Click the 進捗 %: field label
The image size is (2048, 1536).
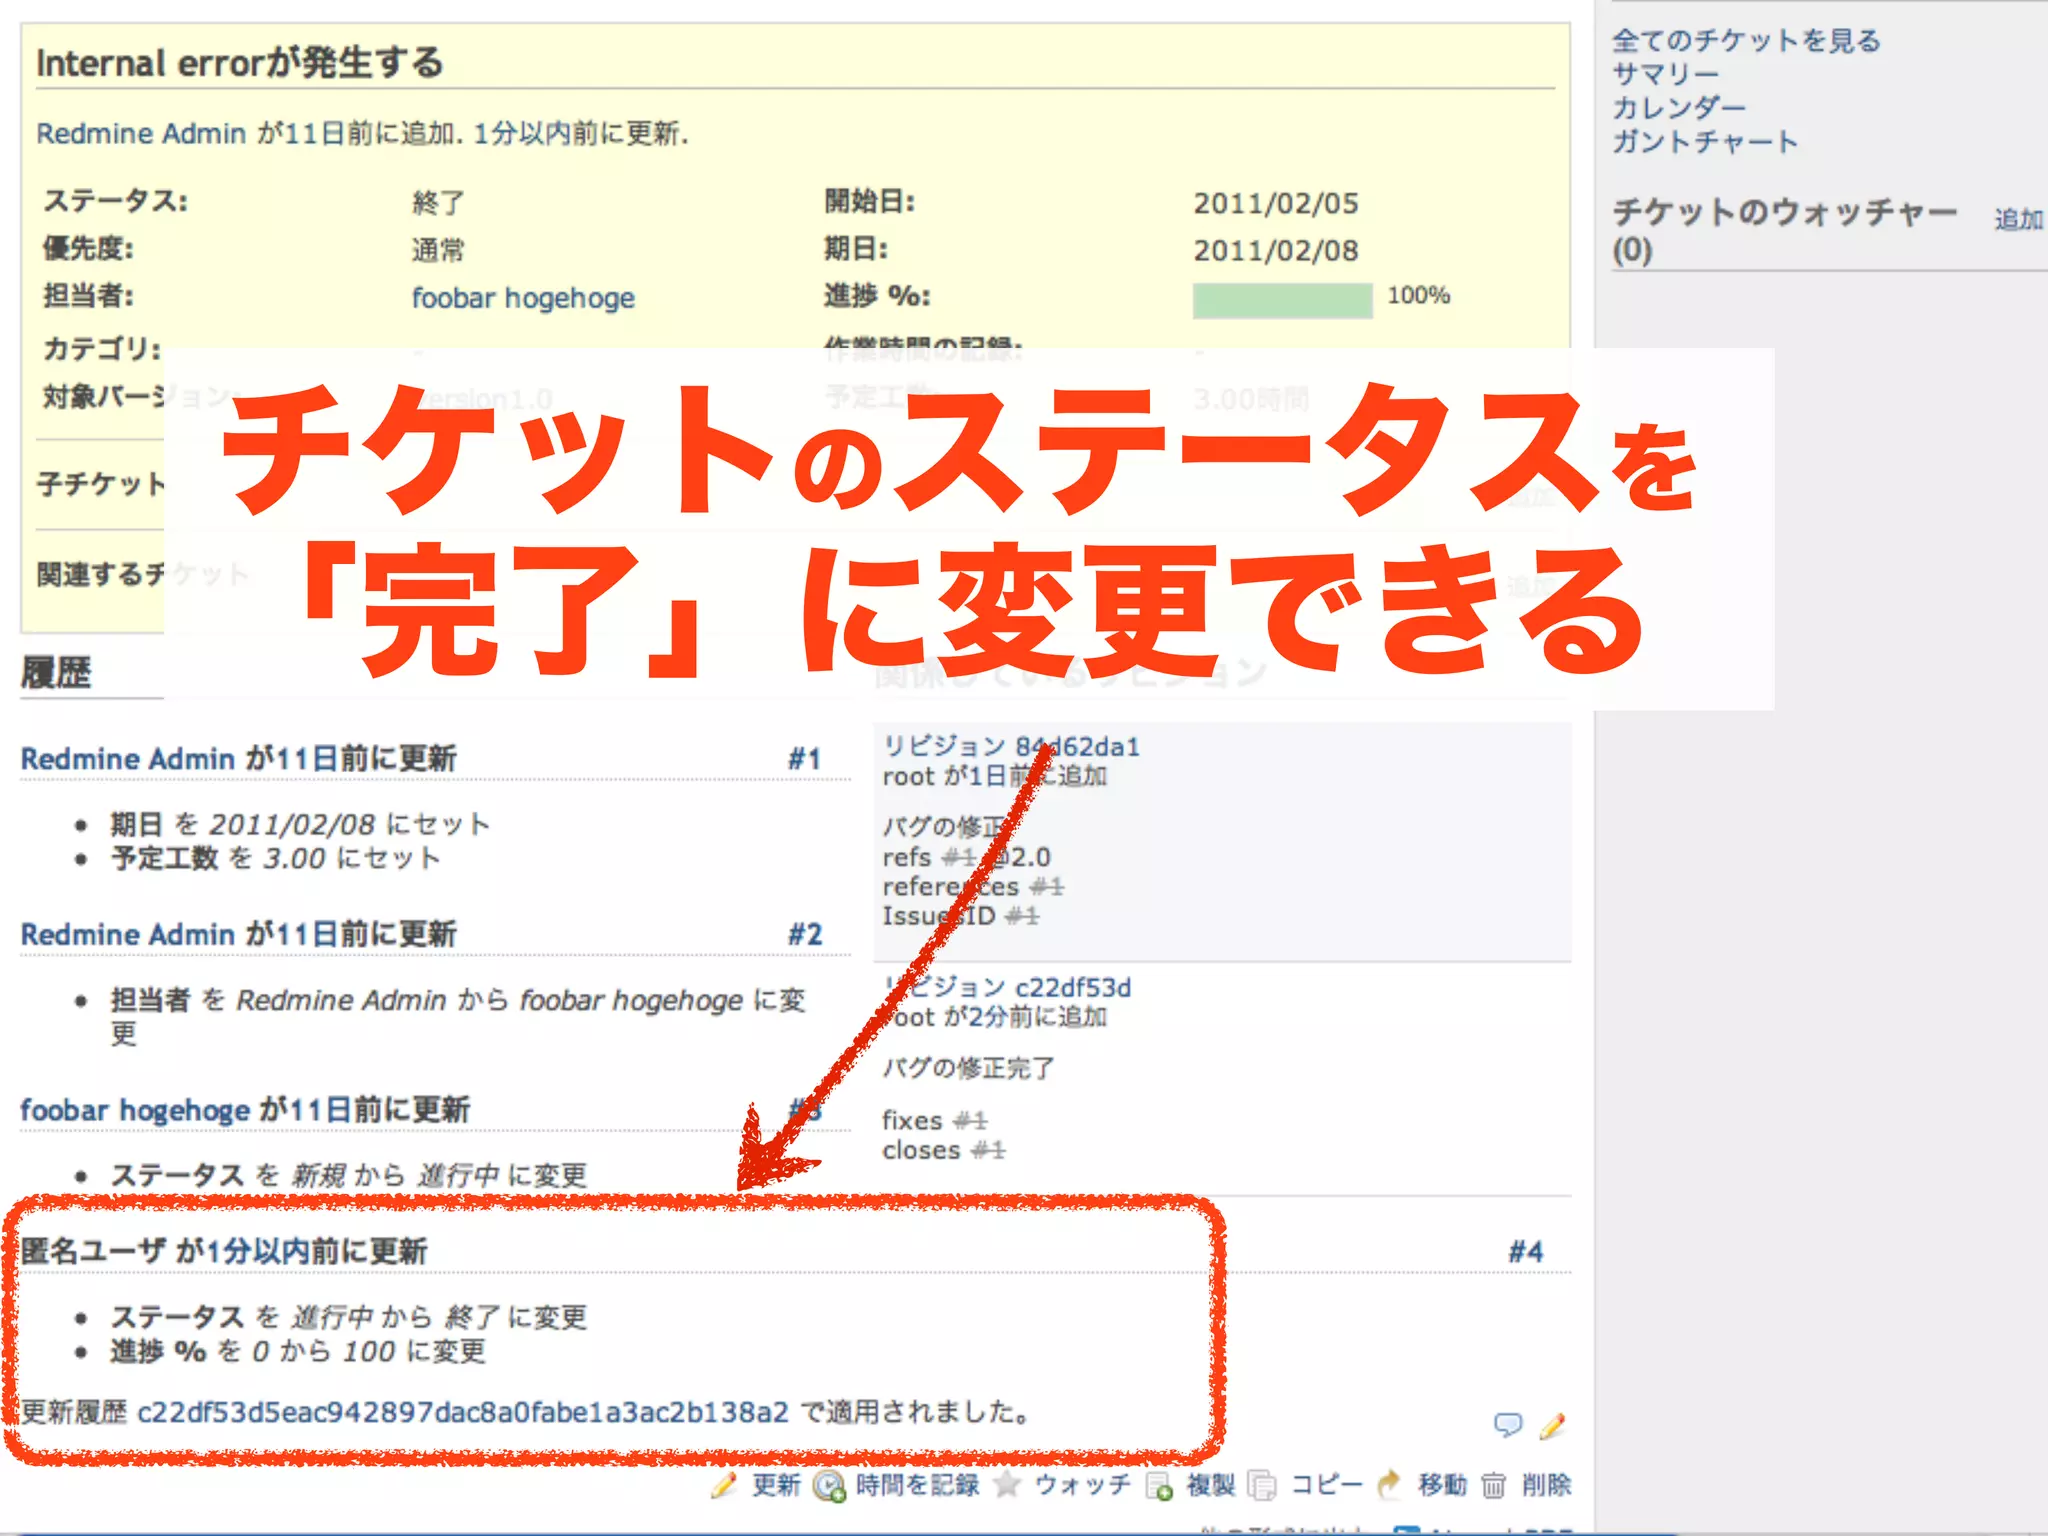coord(877,296)
